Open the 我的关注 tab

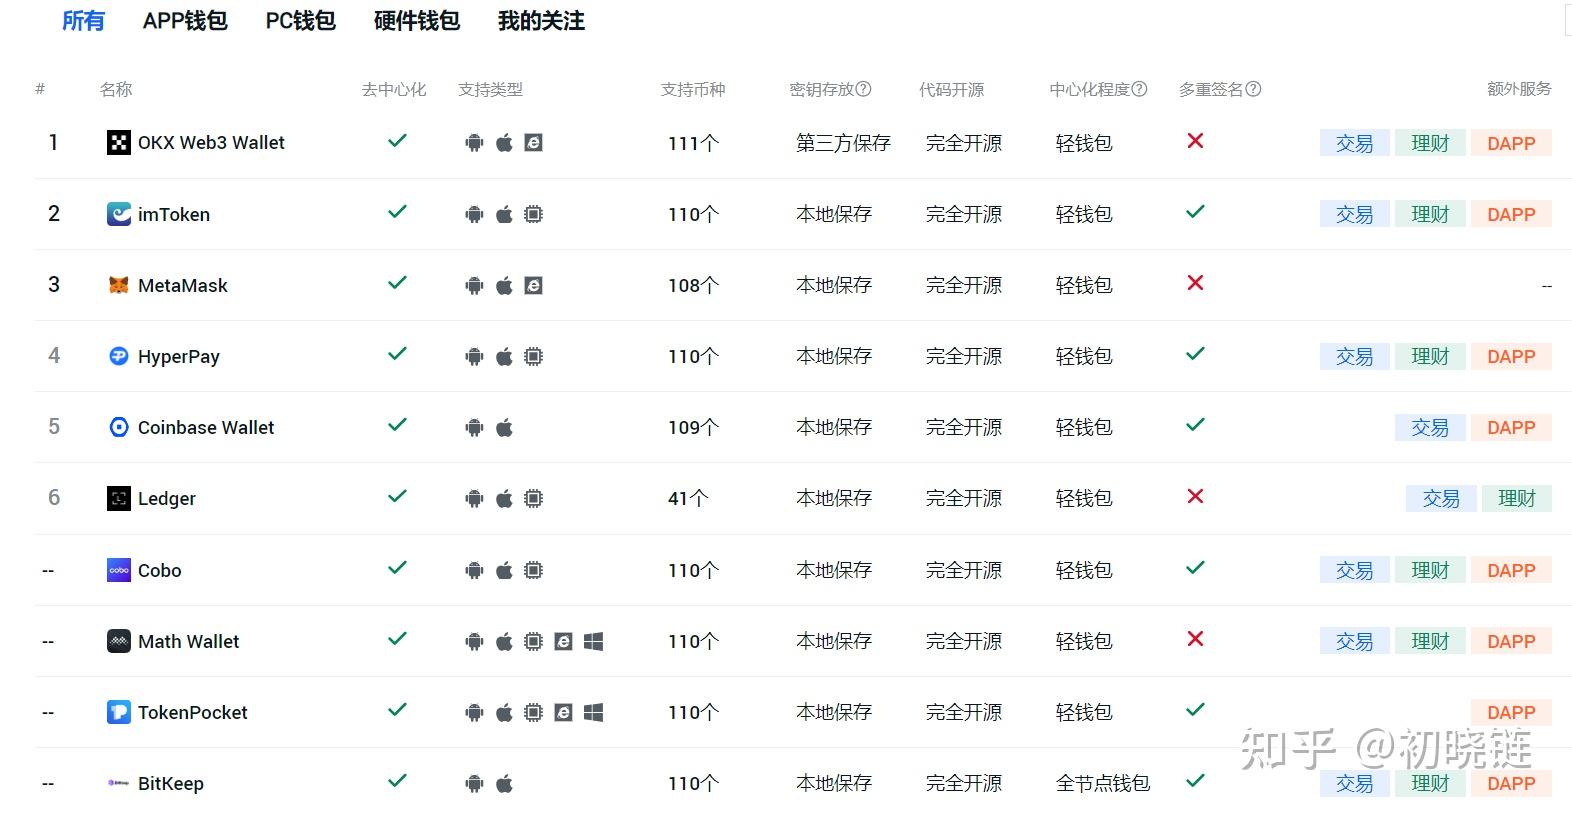[x=541, y=21]
